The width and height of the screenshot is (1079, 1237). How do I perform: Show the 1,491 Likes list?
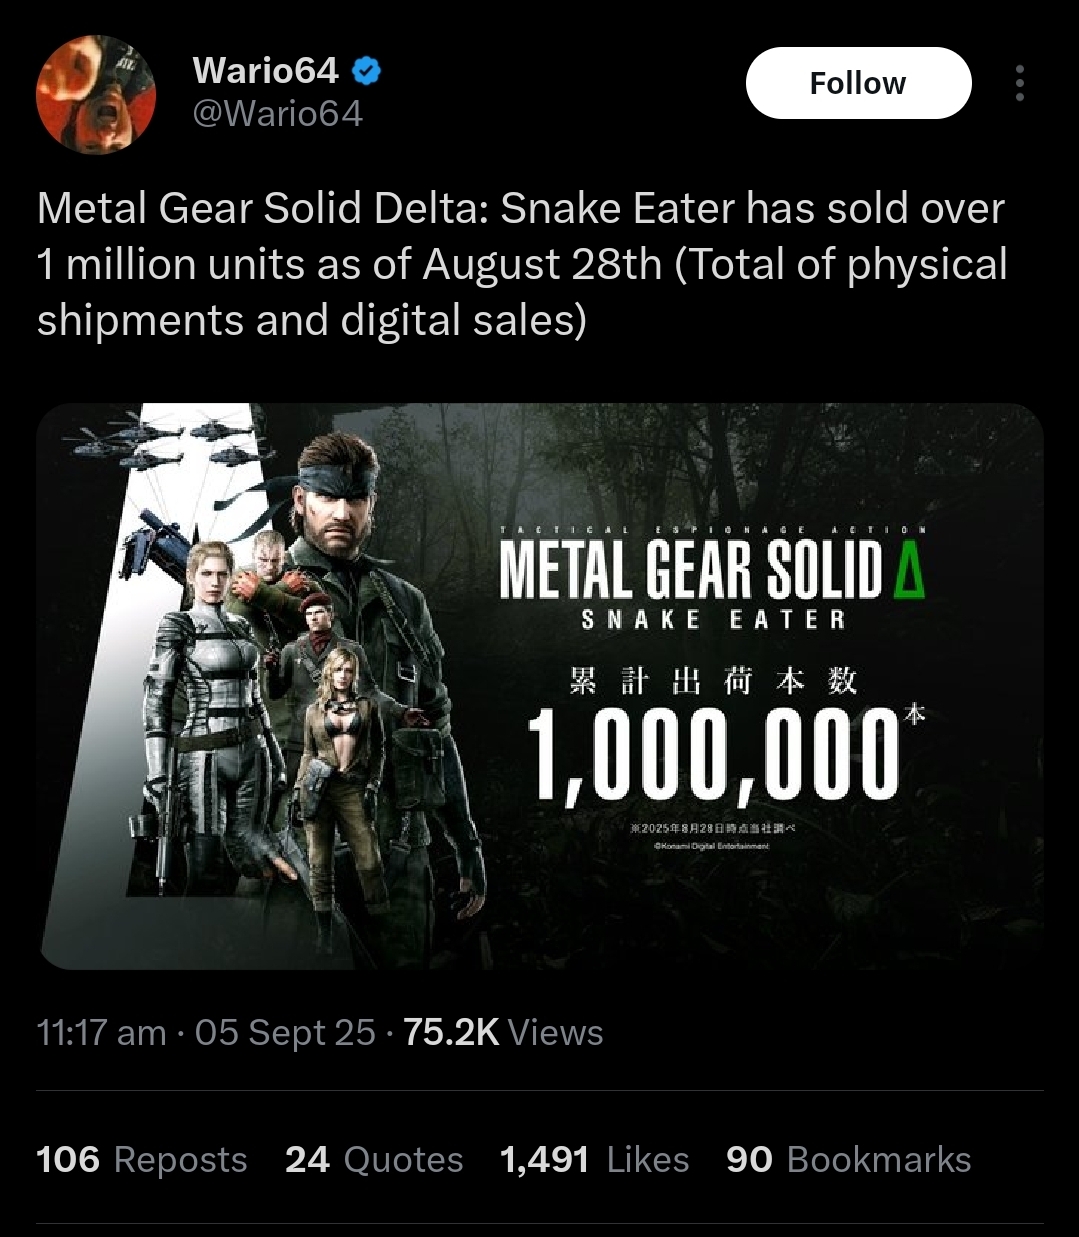[594, 1160]
